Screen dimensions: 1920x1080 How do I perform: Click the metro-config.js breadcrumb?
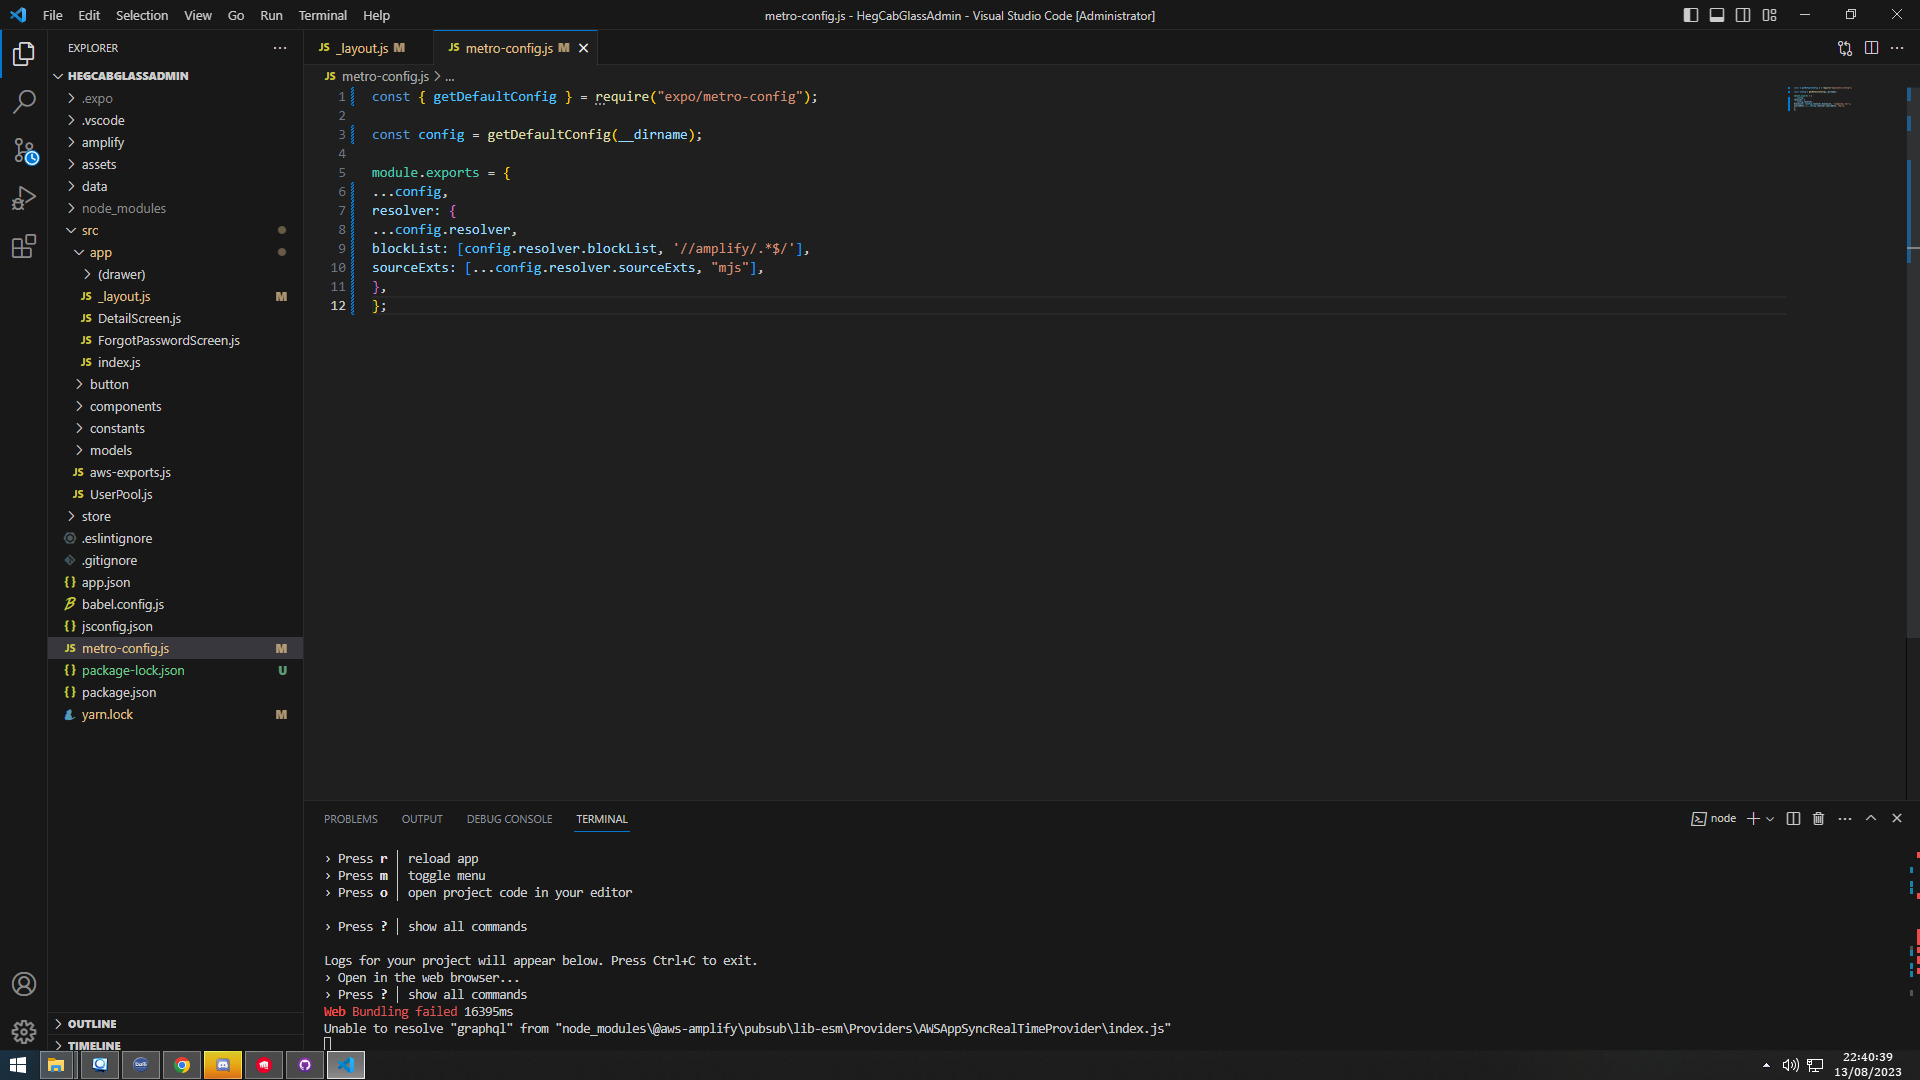point(385,76)
